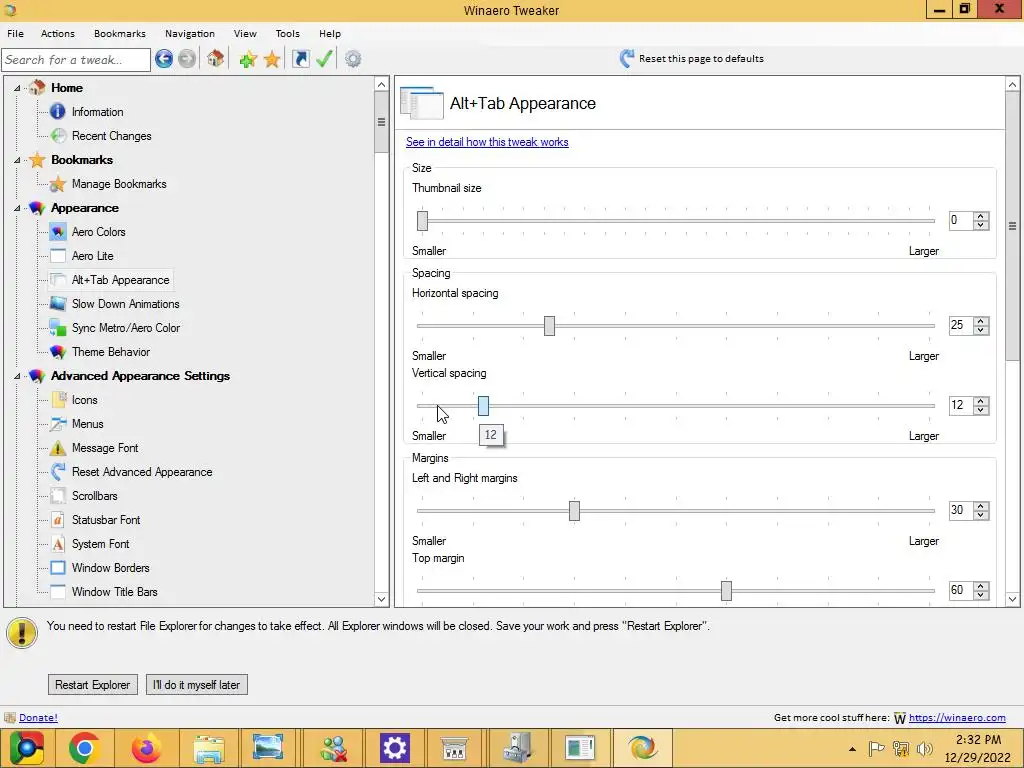
Task: Open Slow Down Animations tweak
Action: coord(125,304)
